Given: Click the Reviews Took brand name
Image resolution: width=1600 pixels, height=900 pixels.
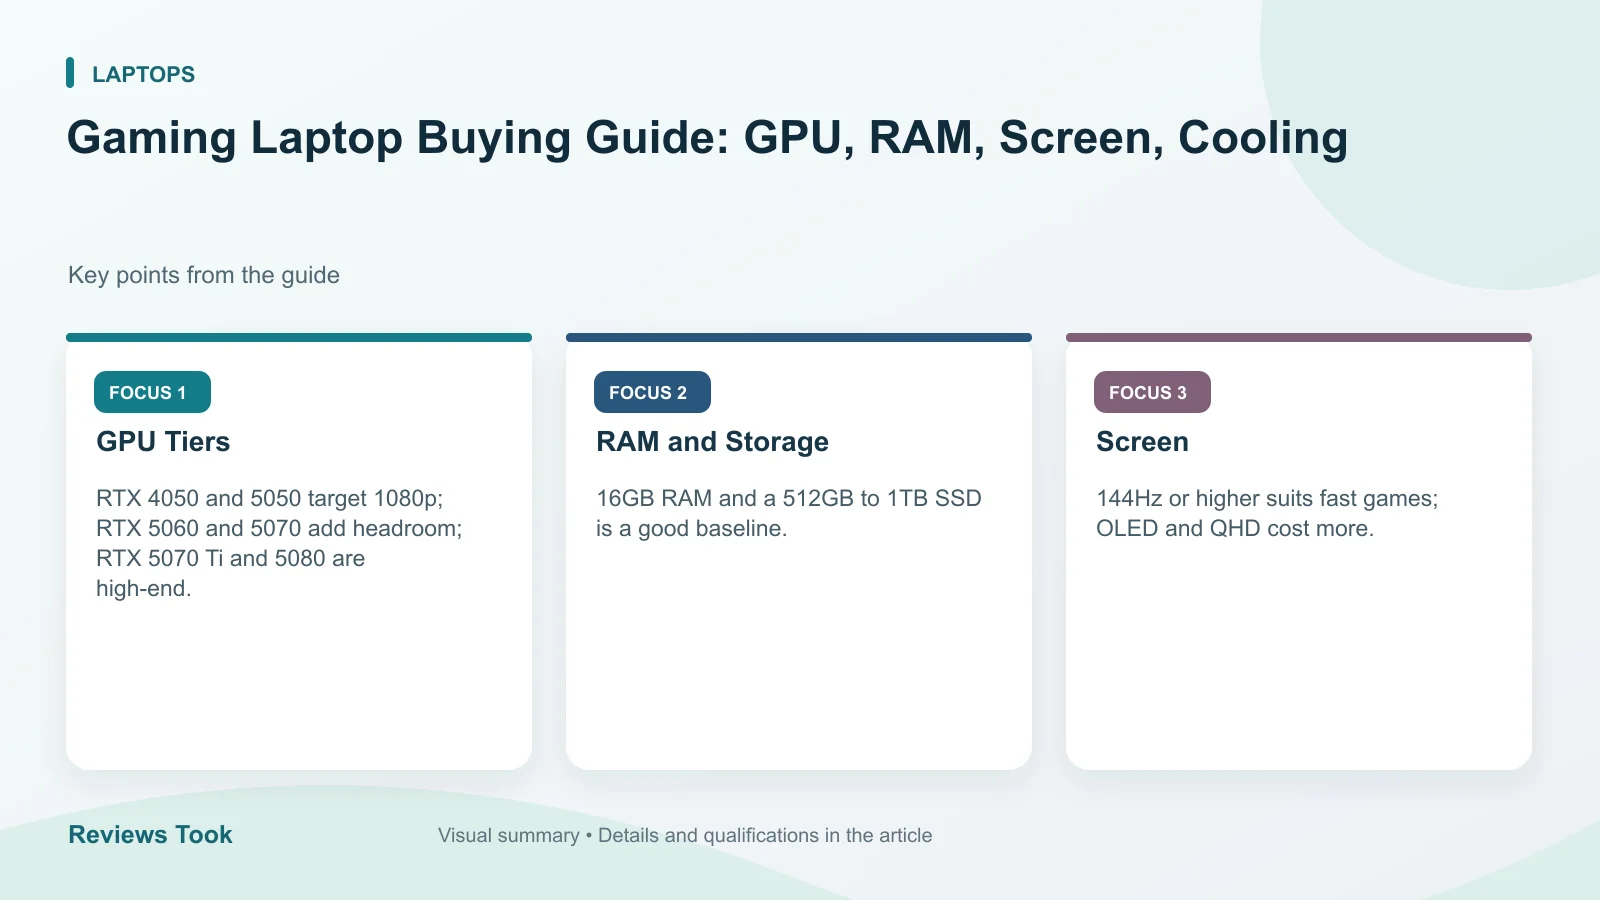Looking at the screenshot, I should tap(150, 835).
